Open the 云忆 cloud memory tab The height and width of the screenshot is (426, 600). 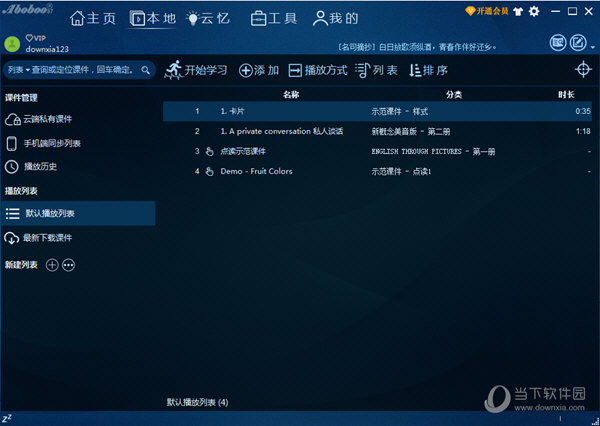[x=208, y=18]
